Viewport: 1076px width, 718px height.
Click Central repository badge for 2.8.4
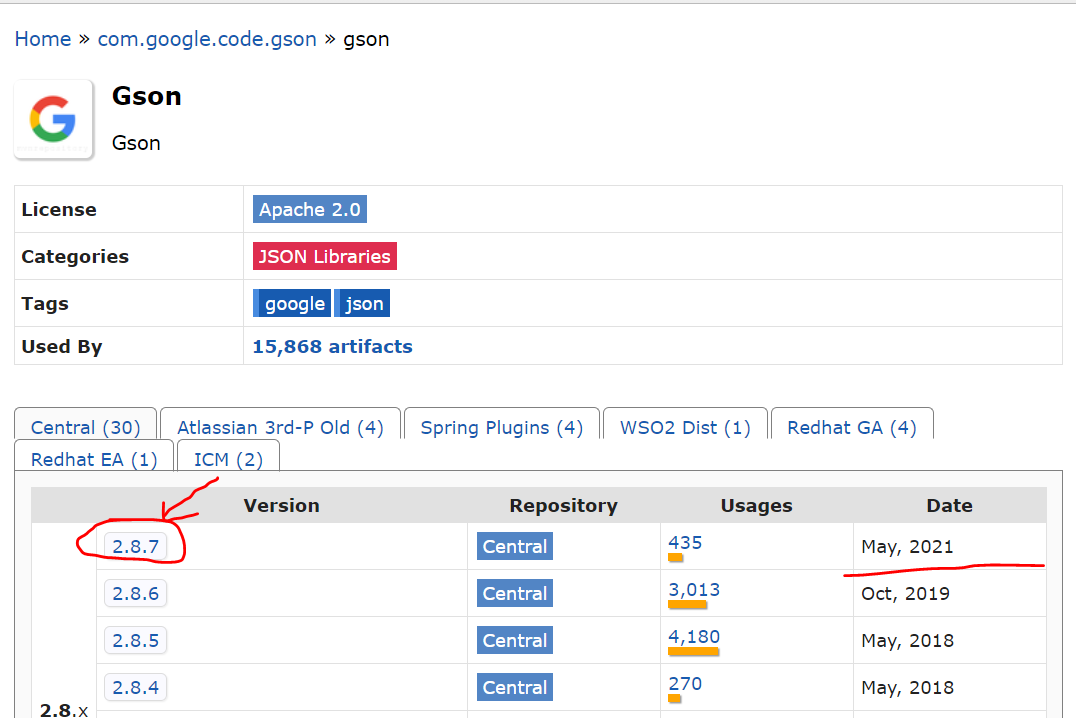(x=515, y=687)
